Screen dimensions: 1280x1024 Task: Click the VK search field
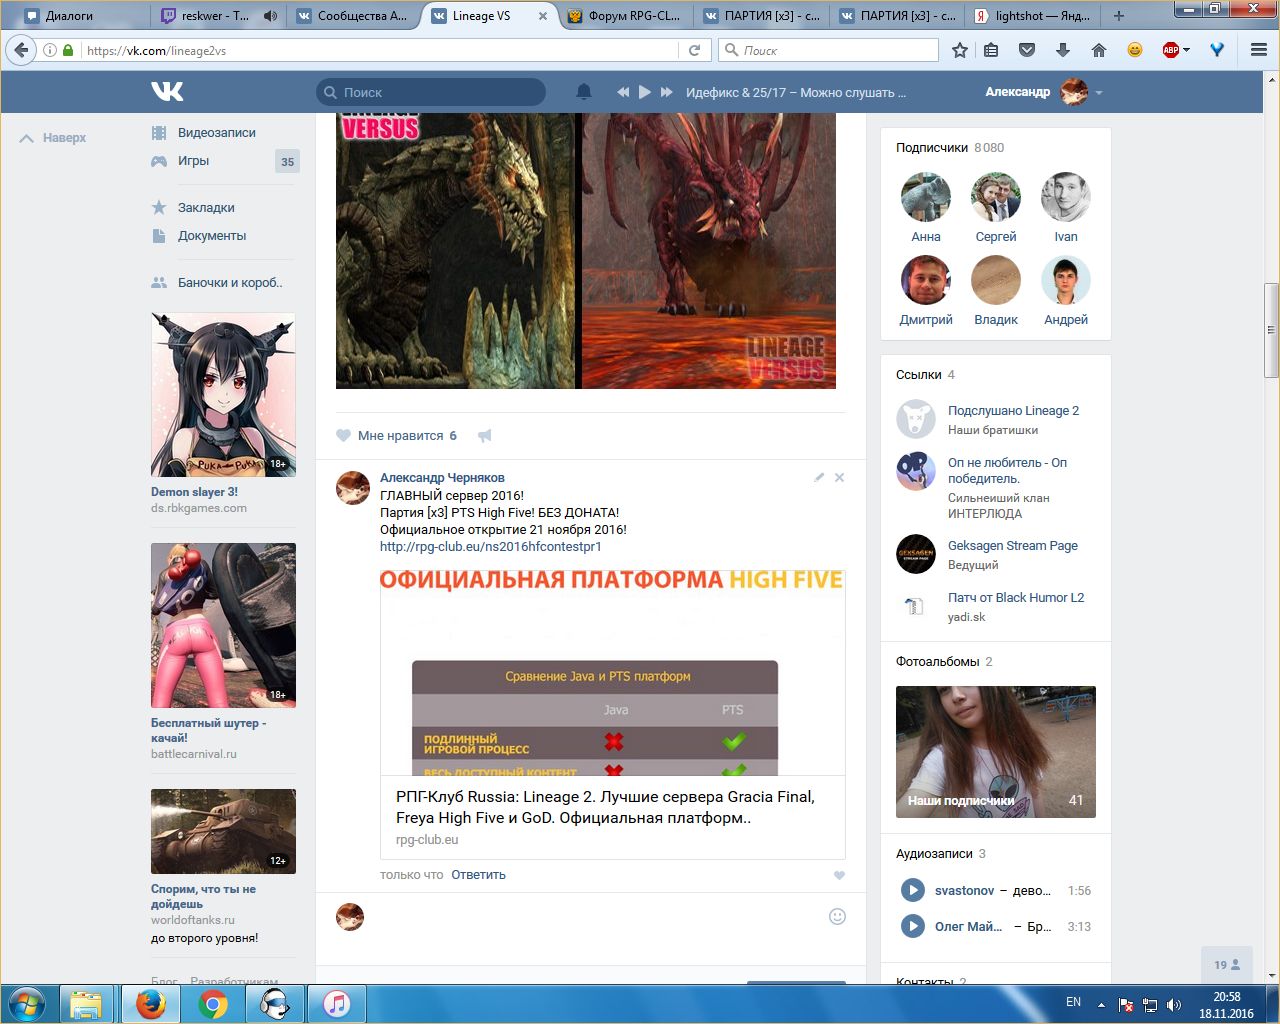(x=431, y=92)
